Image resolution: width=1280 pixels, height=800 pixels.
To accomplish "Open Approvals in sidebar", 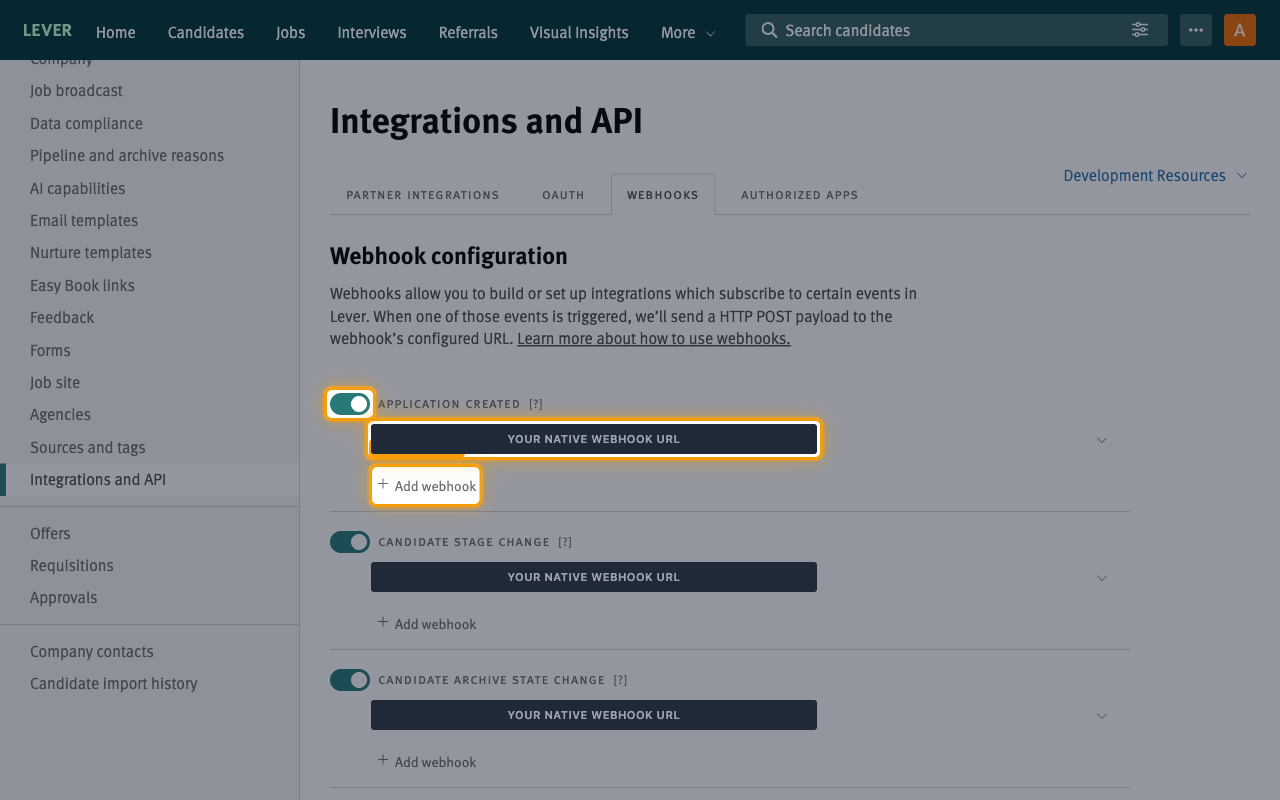I will (x=64, y=598).
